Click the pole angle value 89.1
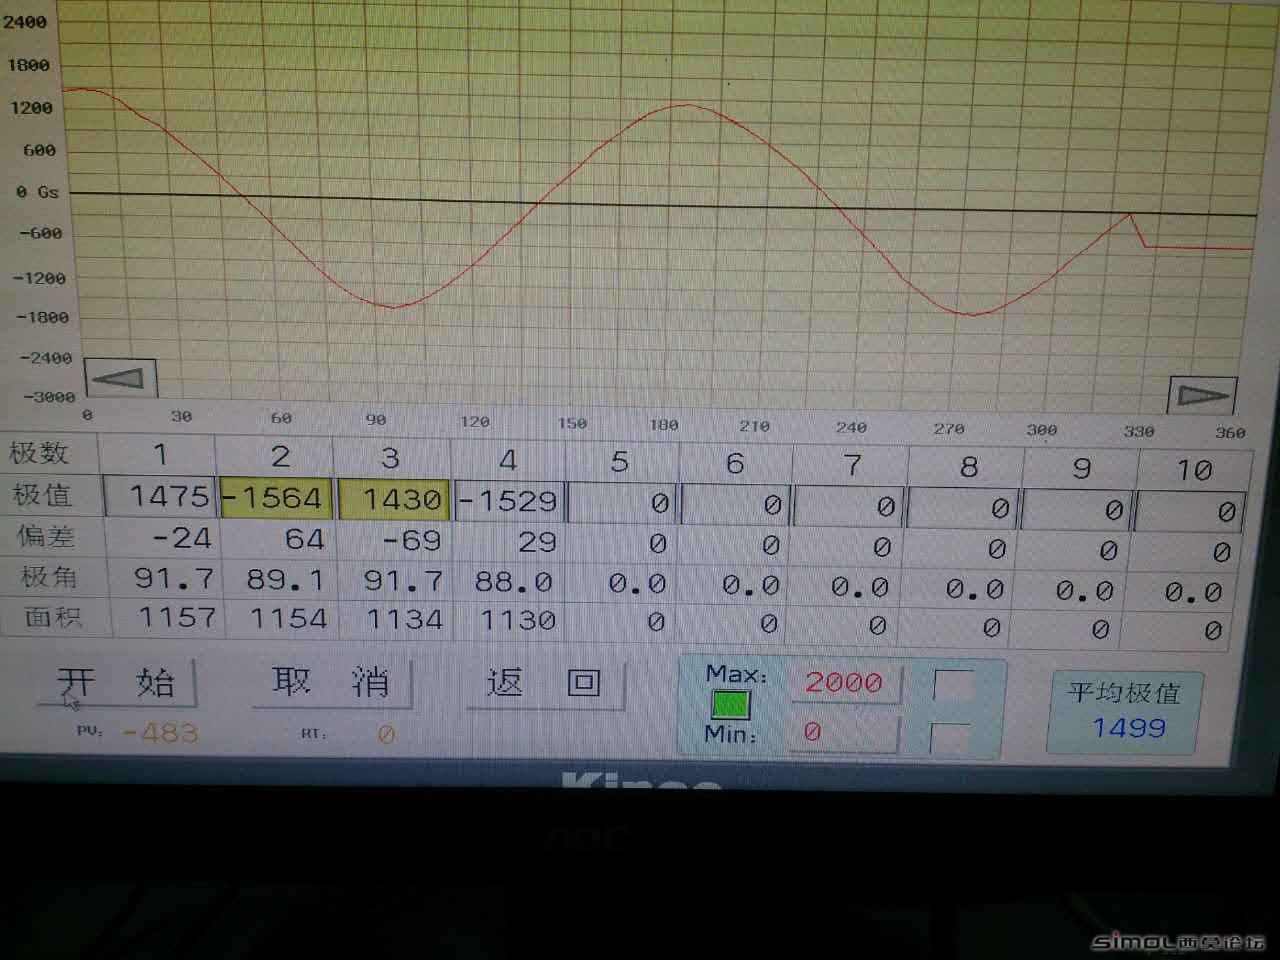 click(x=288, y=580)
